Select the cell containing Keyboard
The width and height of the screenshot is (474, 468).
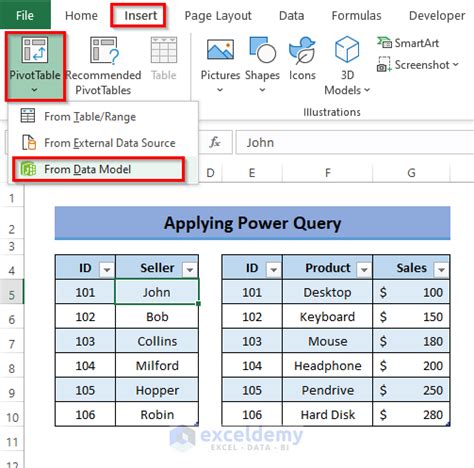coord(327,317)
